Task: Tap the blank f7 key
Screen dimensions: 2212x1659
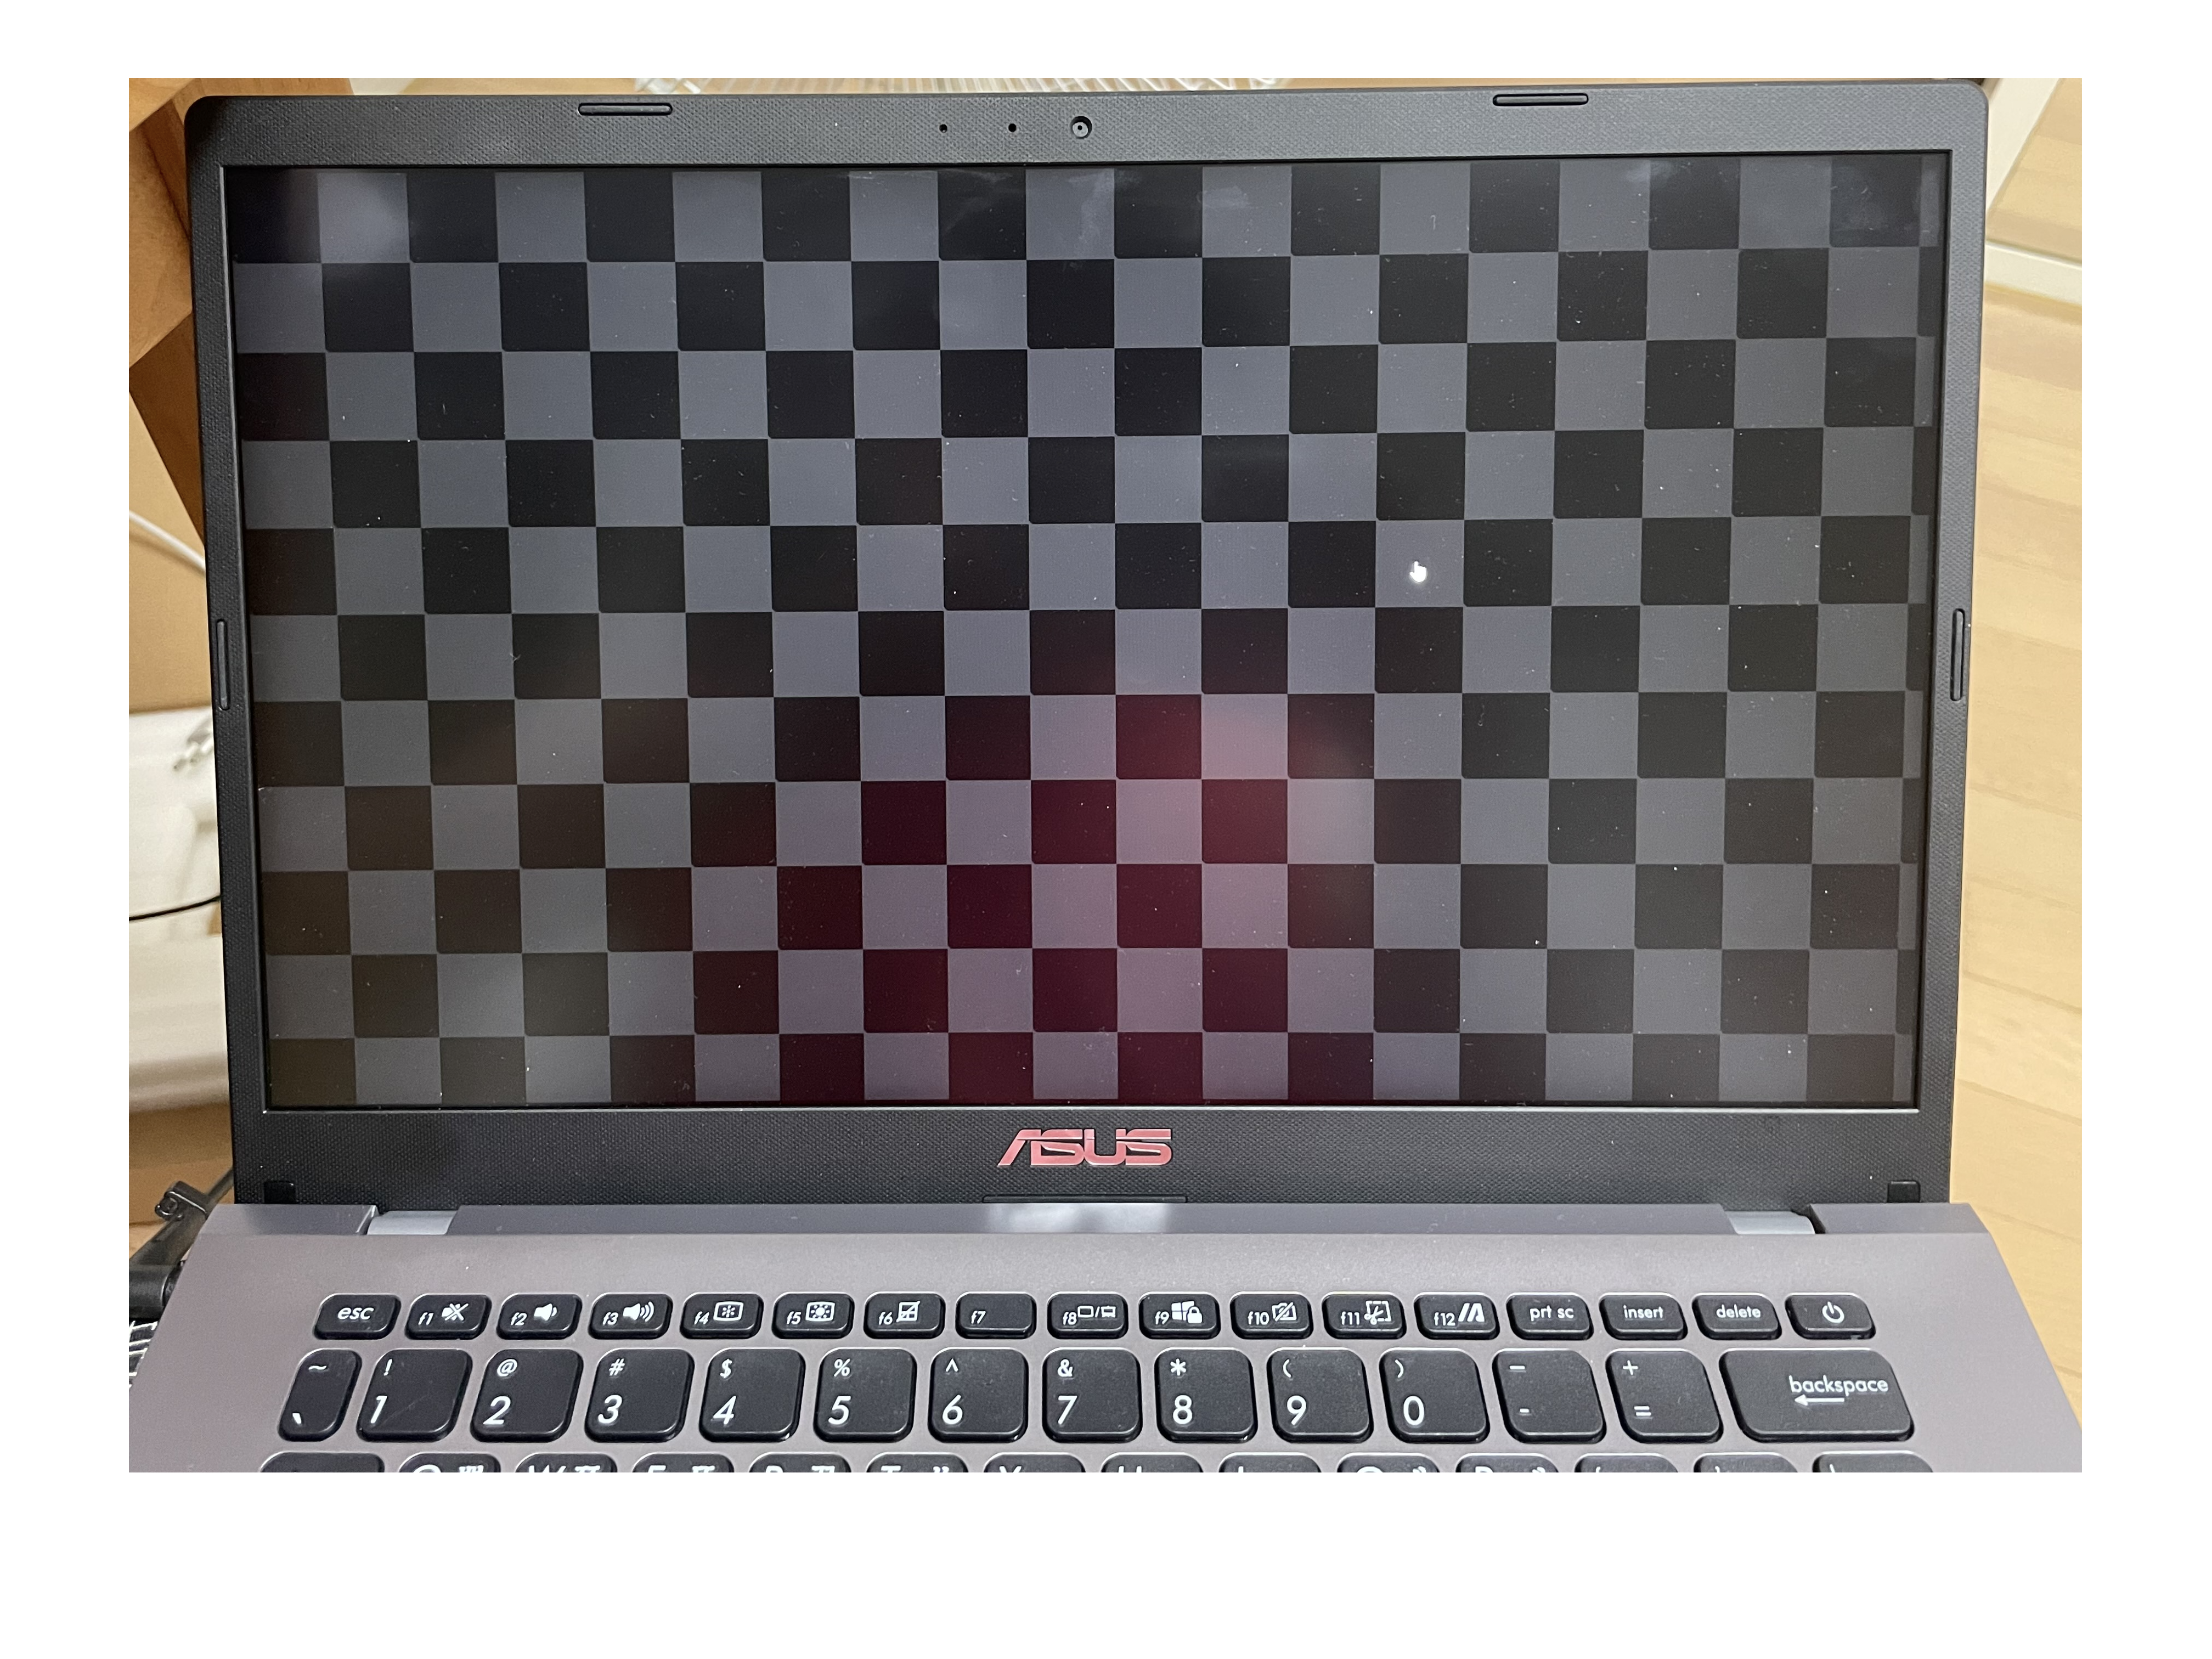Action: click(x=995, y=1315)
